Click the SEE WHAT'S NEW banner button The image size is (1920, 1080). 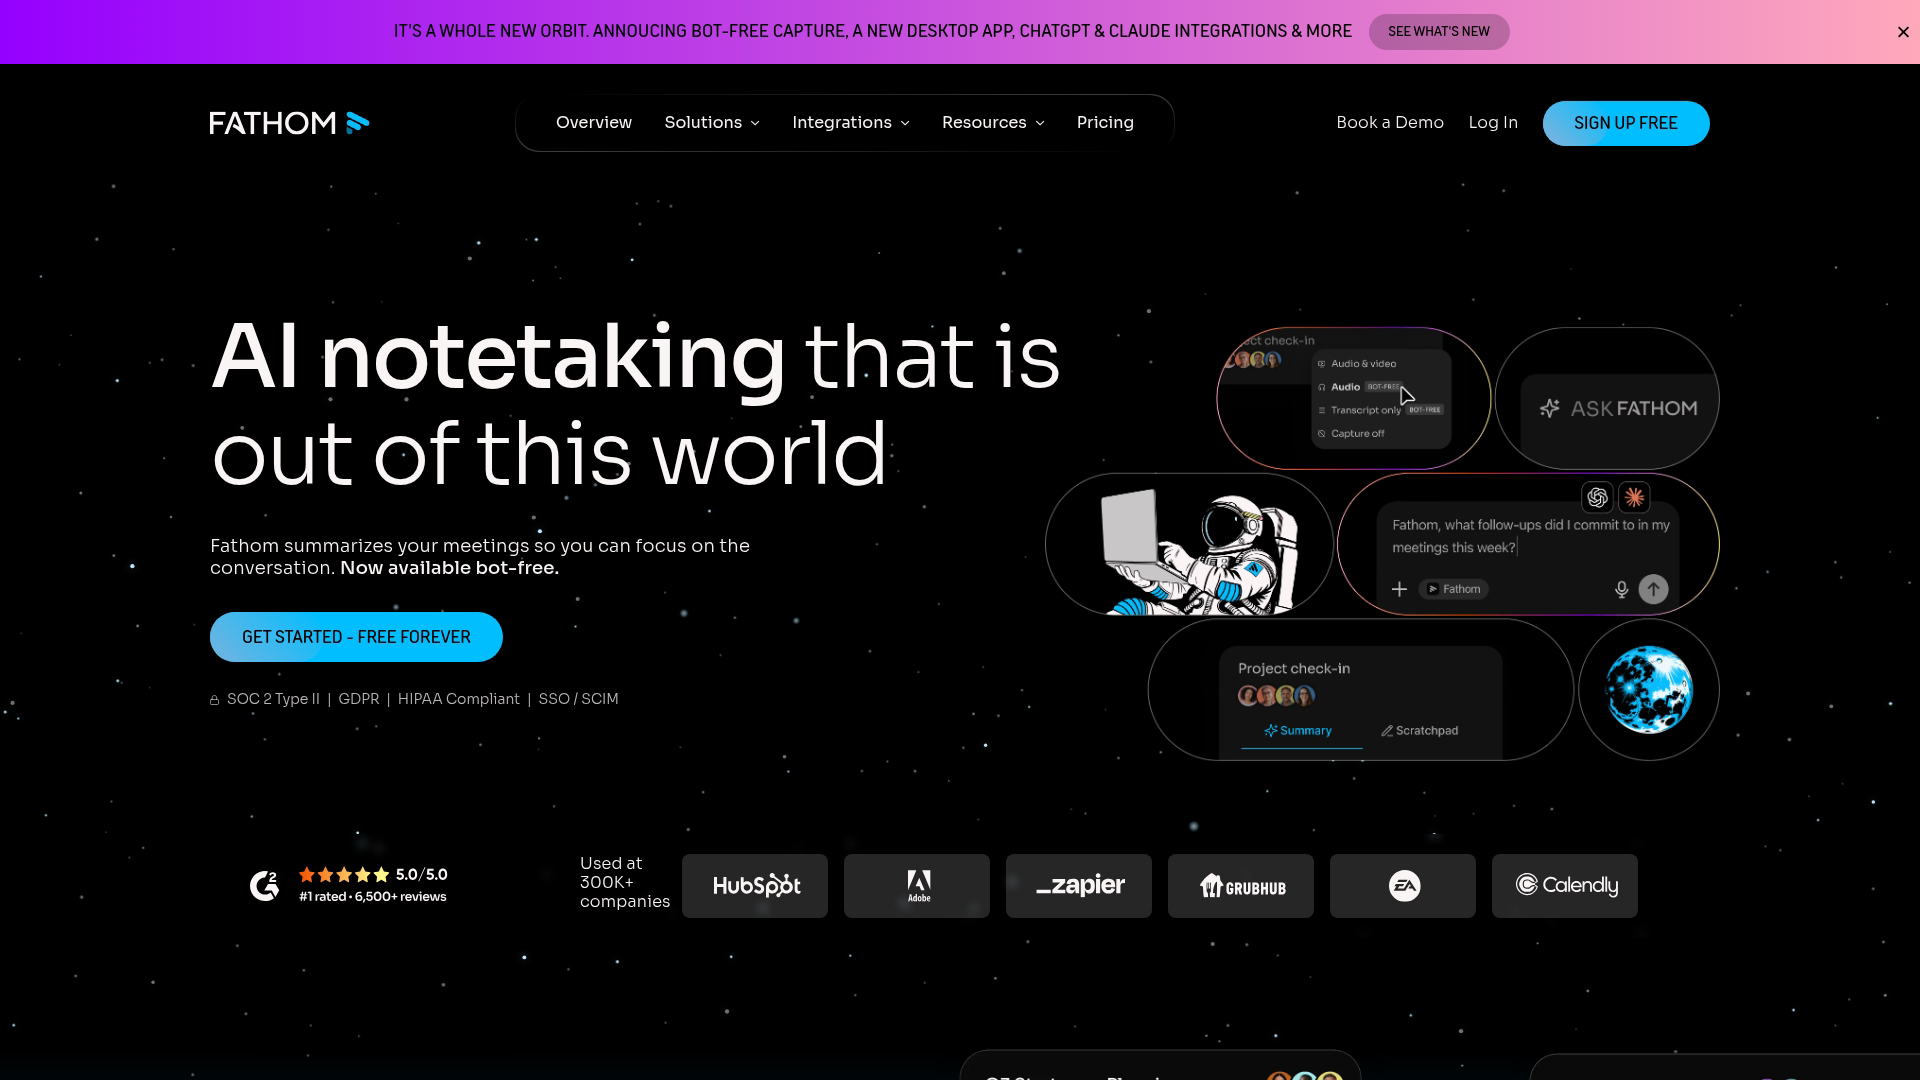(x=1439, y=32)
